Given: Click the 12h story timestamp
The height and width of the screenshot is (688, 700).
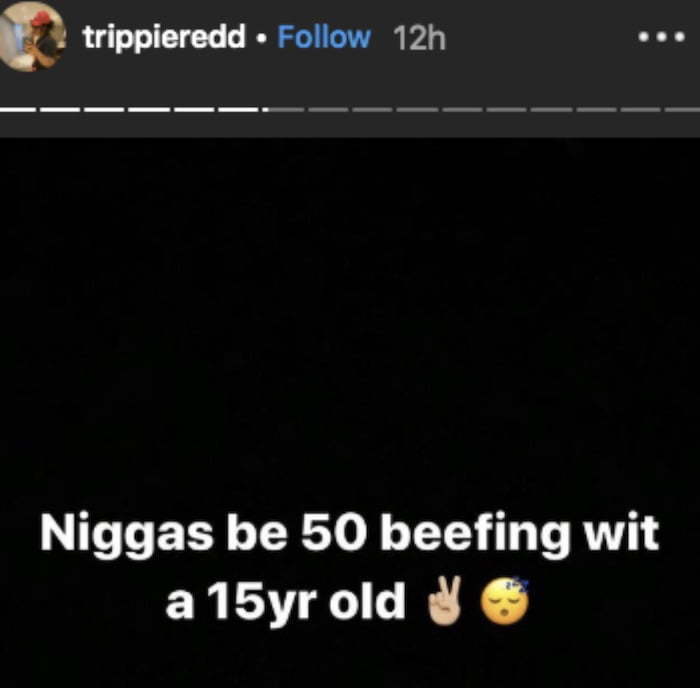Looking at the screenshot, I should point(419,38).
